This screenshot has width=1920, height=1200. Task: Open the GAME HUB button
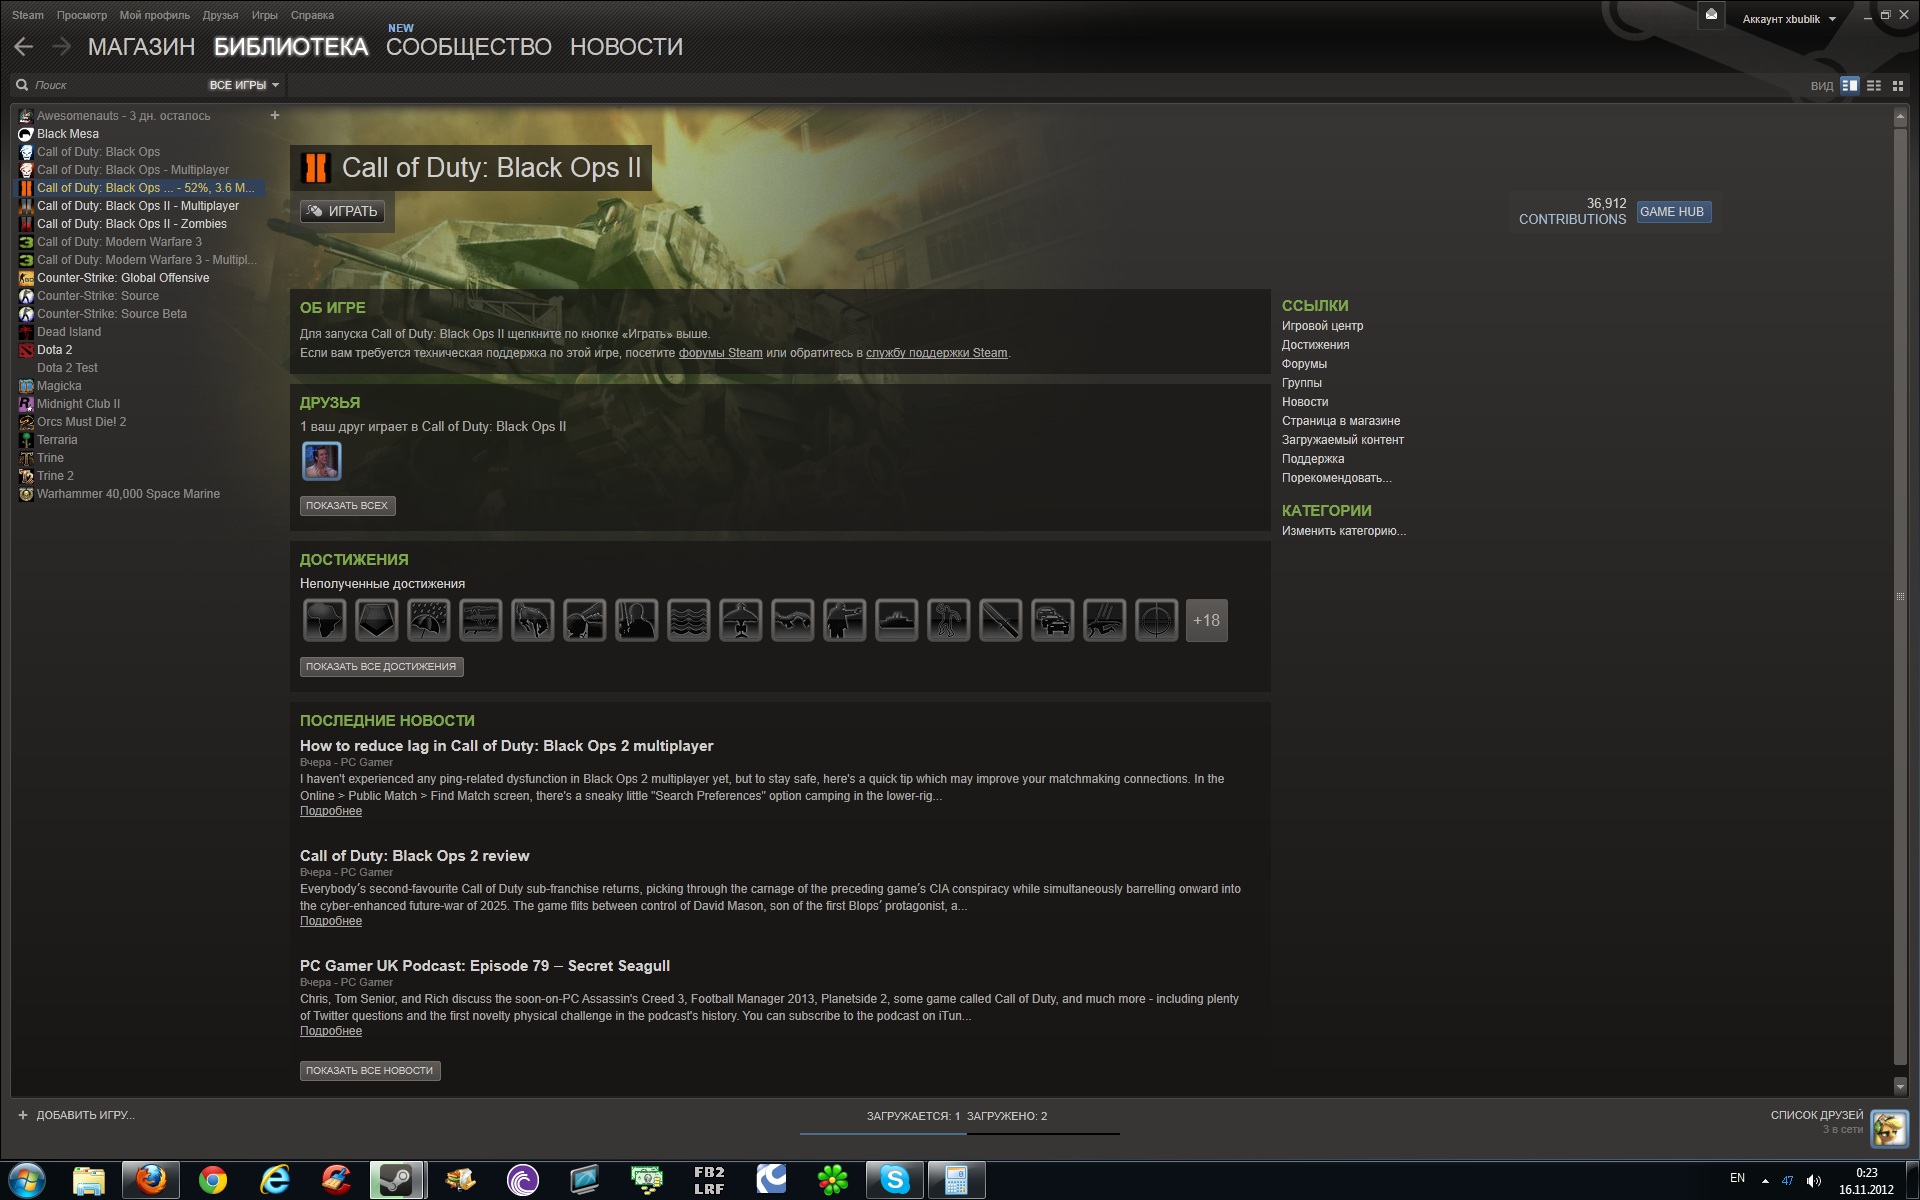1673,212
